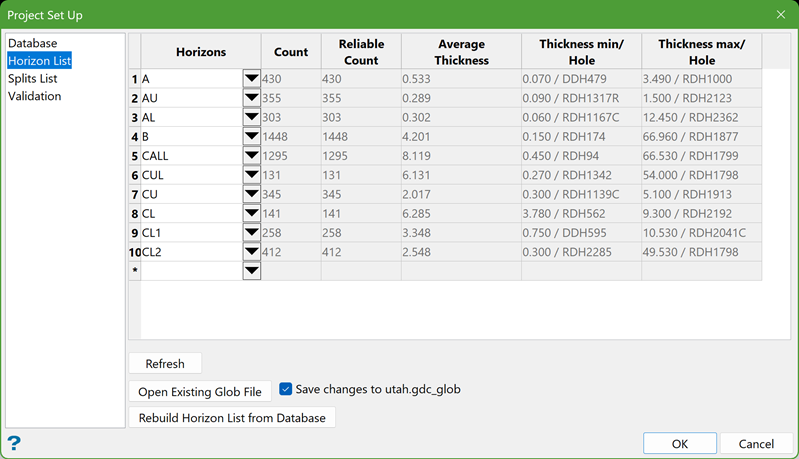This screenshot has width=799, height=459.
Task: Click horizon name cell CALL
Action: click(x=192, y=156)
